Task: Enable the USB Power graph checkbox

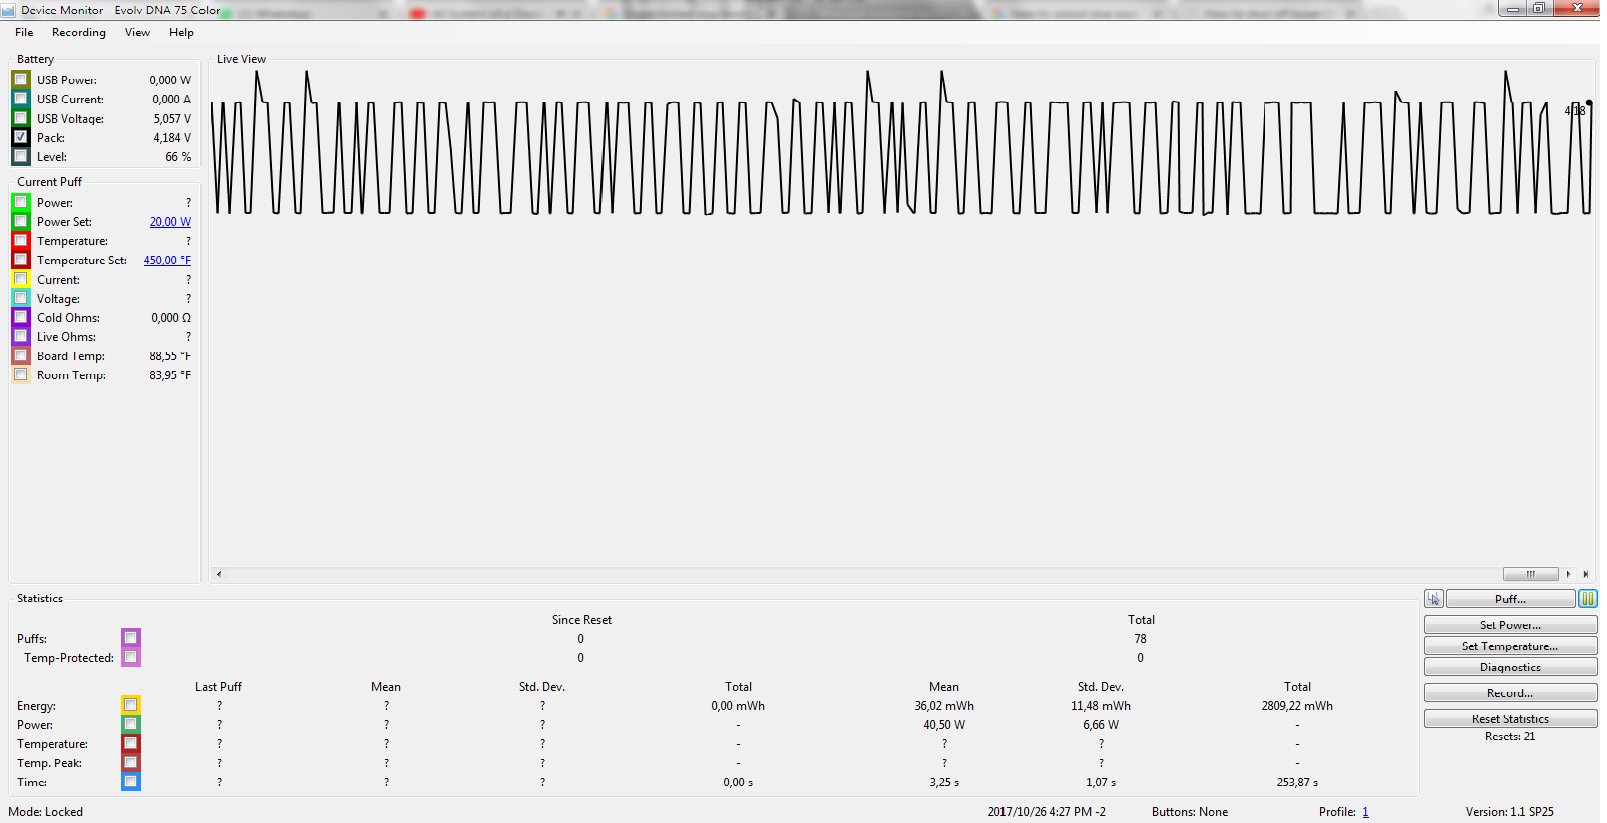Action: click(21, 80)
